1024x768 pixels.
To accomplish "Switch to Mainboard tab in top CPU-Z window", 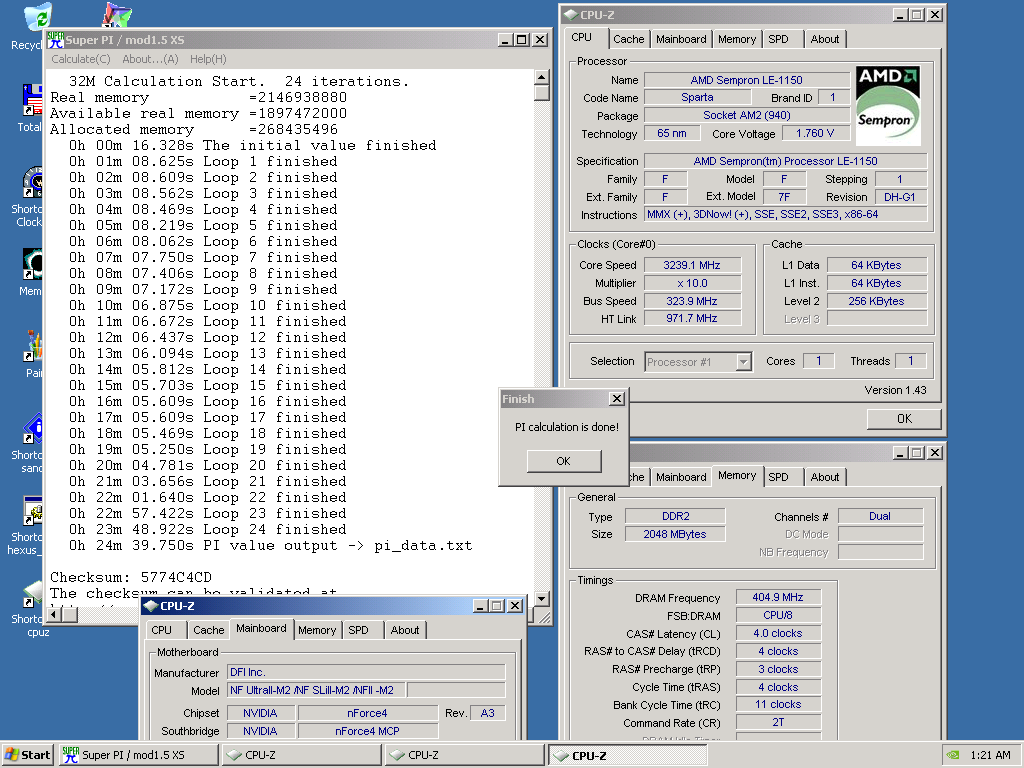I will [681, 39].
